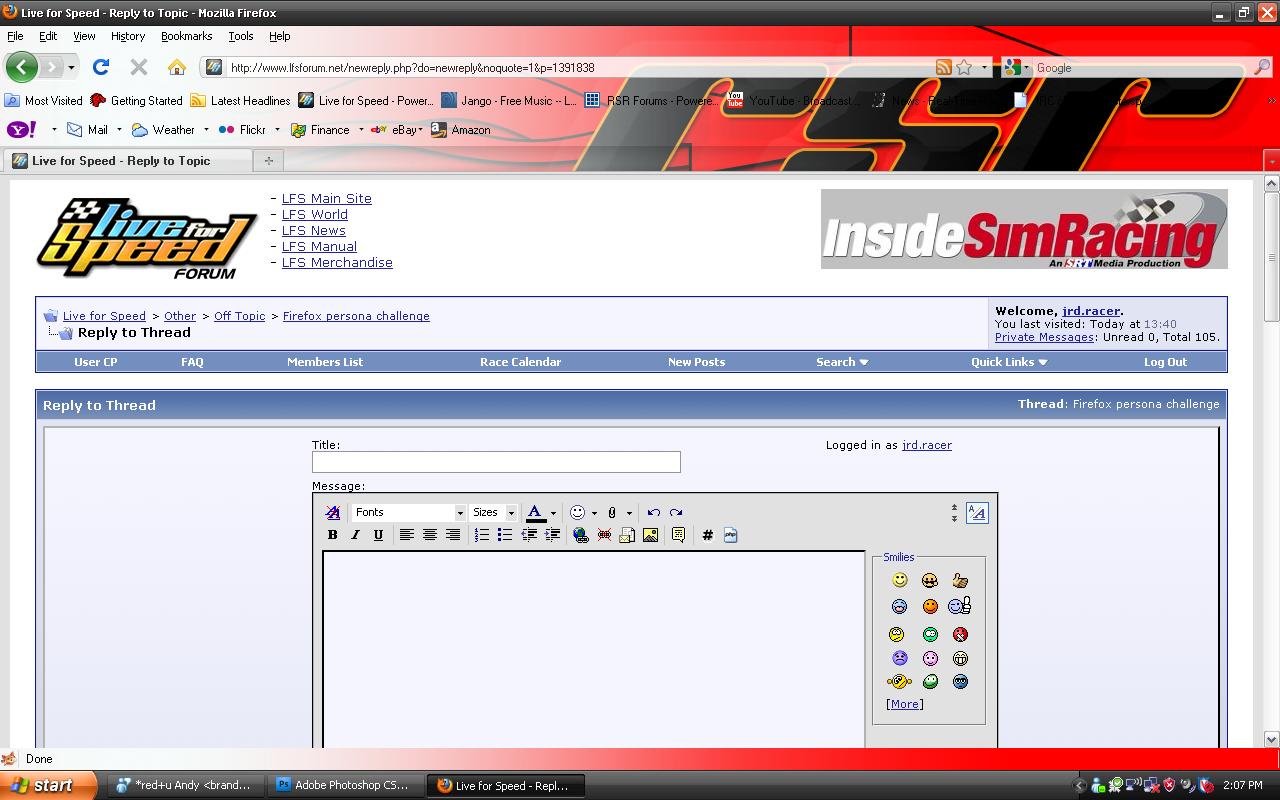This screenshot has width=1280, height=800.
Task: Center-align the message text
Action: point(429,535)
